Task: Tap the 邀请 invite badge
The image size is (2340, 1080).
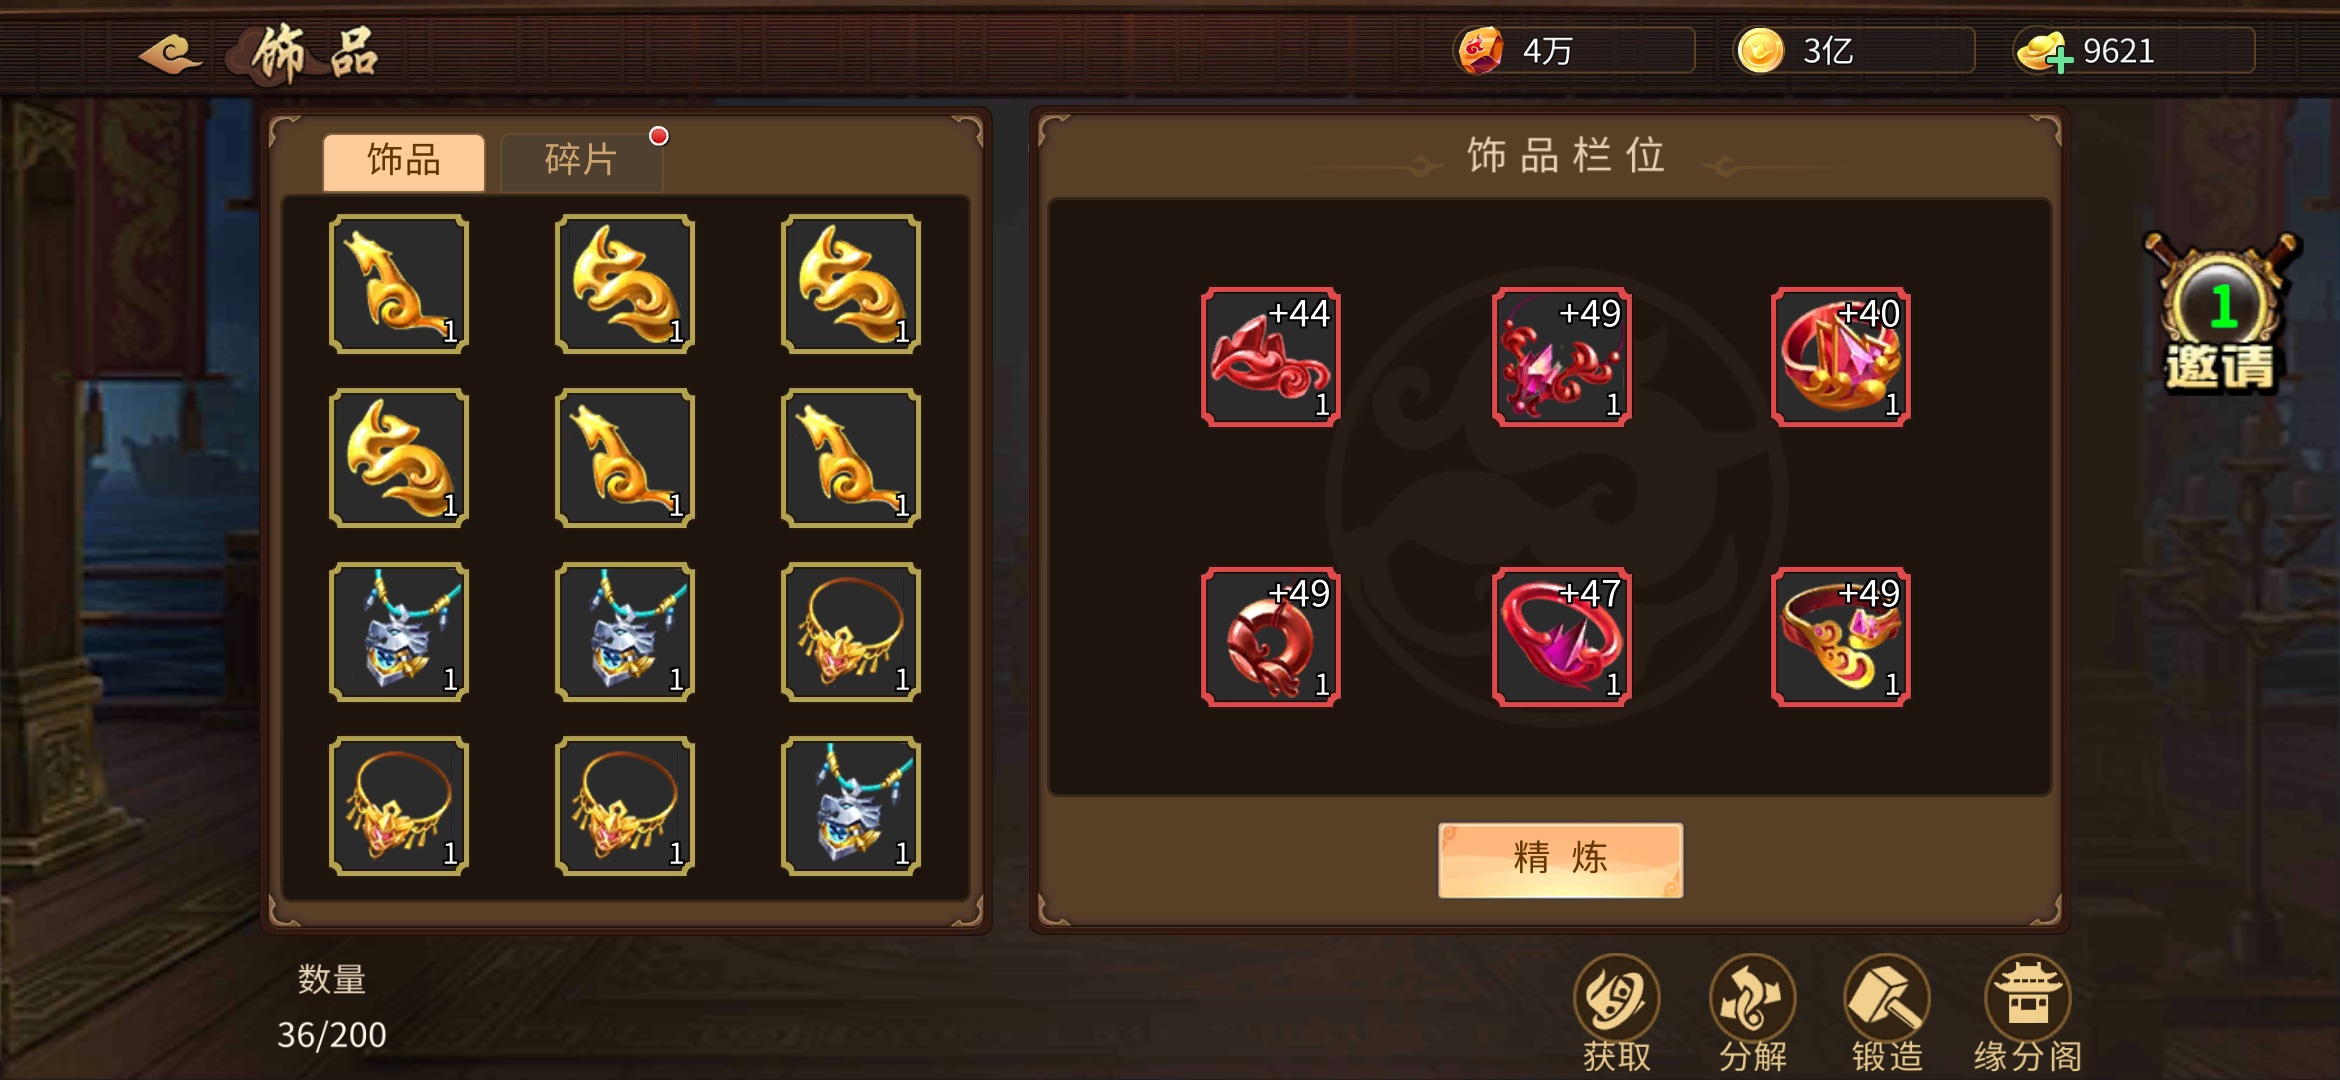Action: (2221, 315)
